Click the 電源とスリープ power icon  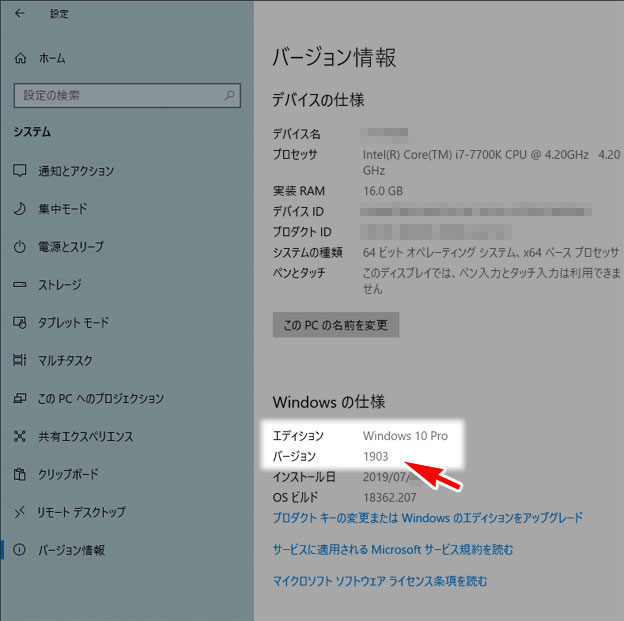[x=20, y=247]
